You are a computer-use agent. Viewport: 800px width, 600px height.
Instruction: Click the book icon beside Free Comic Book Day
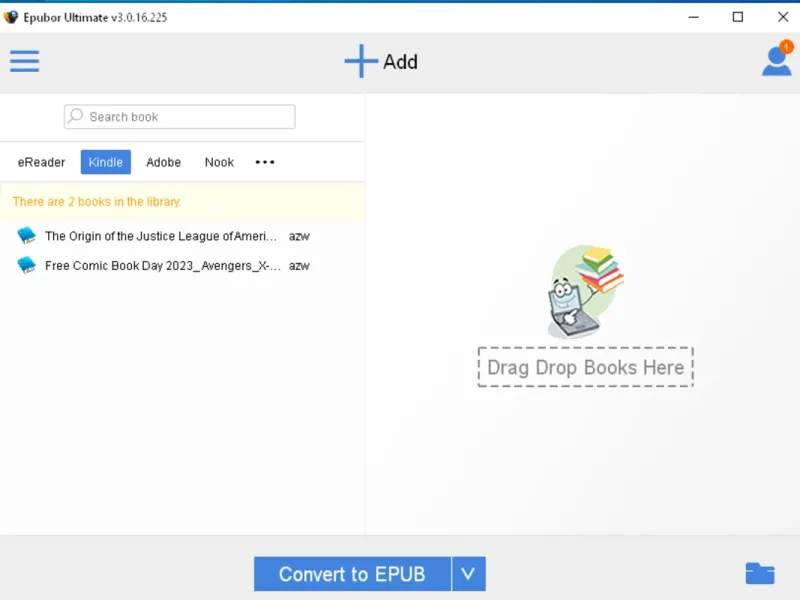27,265
